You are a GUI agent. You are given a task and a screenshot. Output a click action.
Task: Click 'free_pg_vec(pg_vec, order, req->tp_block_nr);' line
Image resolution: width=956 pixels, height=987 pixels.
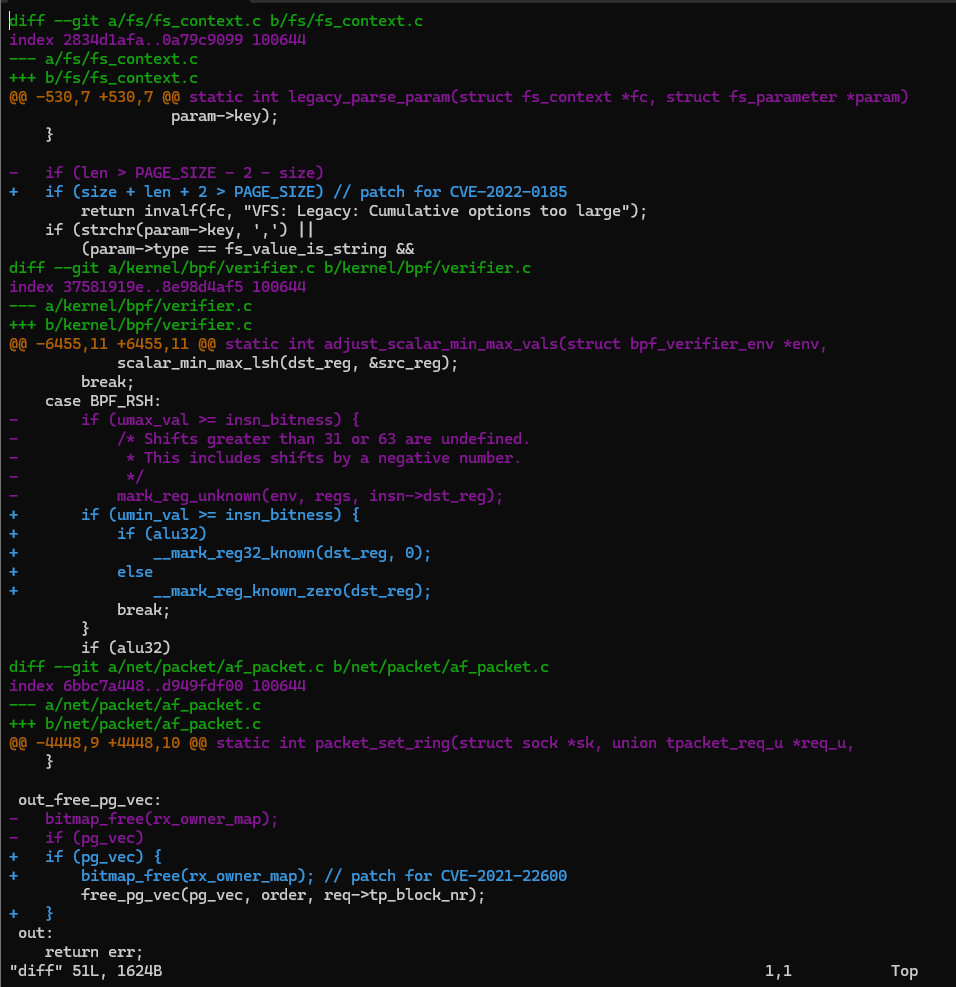[x=283, y=894]
